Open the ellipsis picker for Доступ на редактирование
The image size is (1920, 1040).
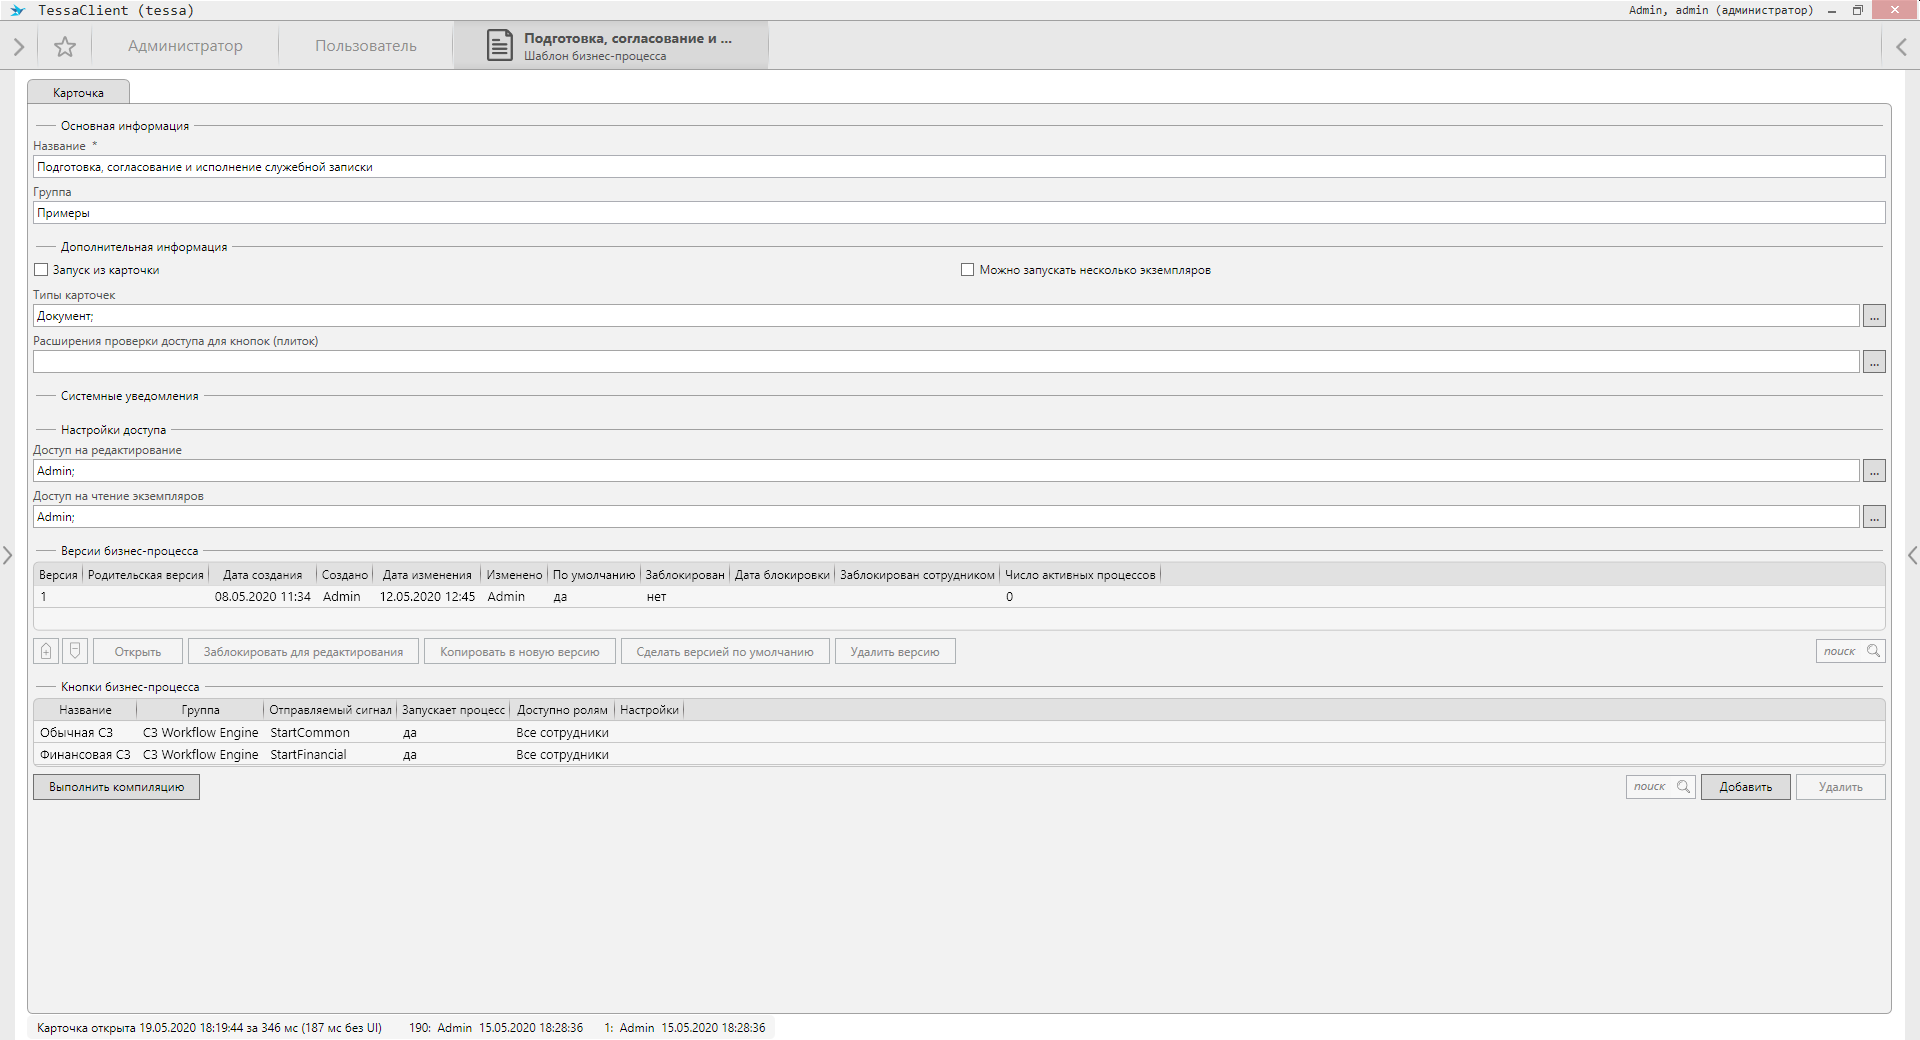(x=1874, y=471)
